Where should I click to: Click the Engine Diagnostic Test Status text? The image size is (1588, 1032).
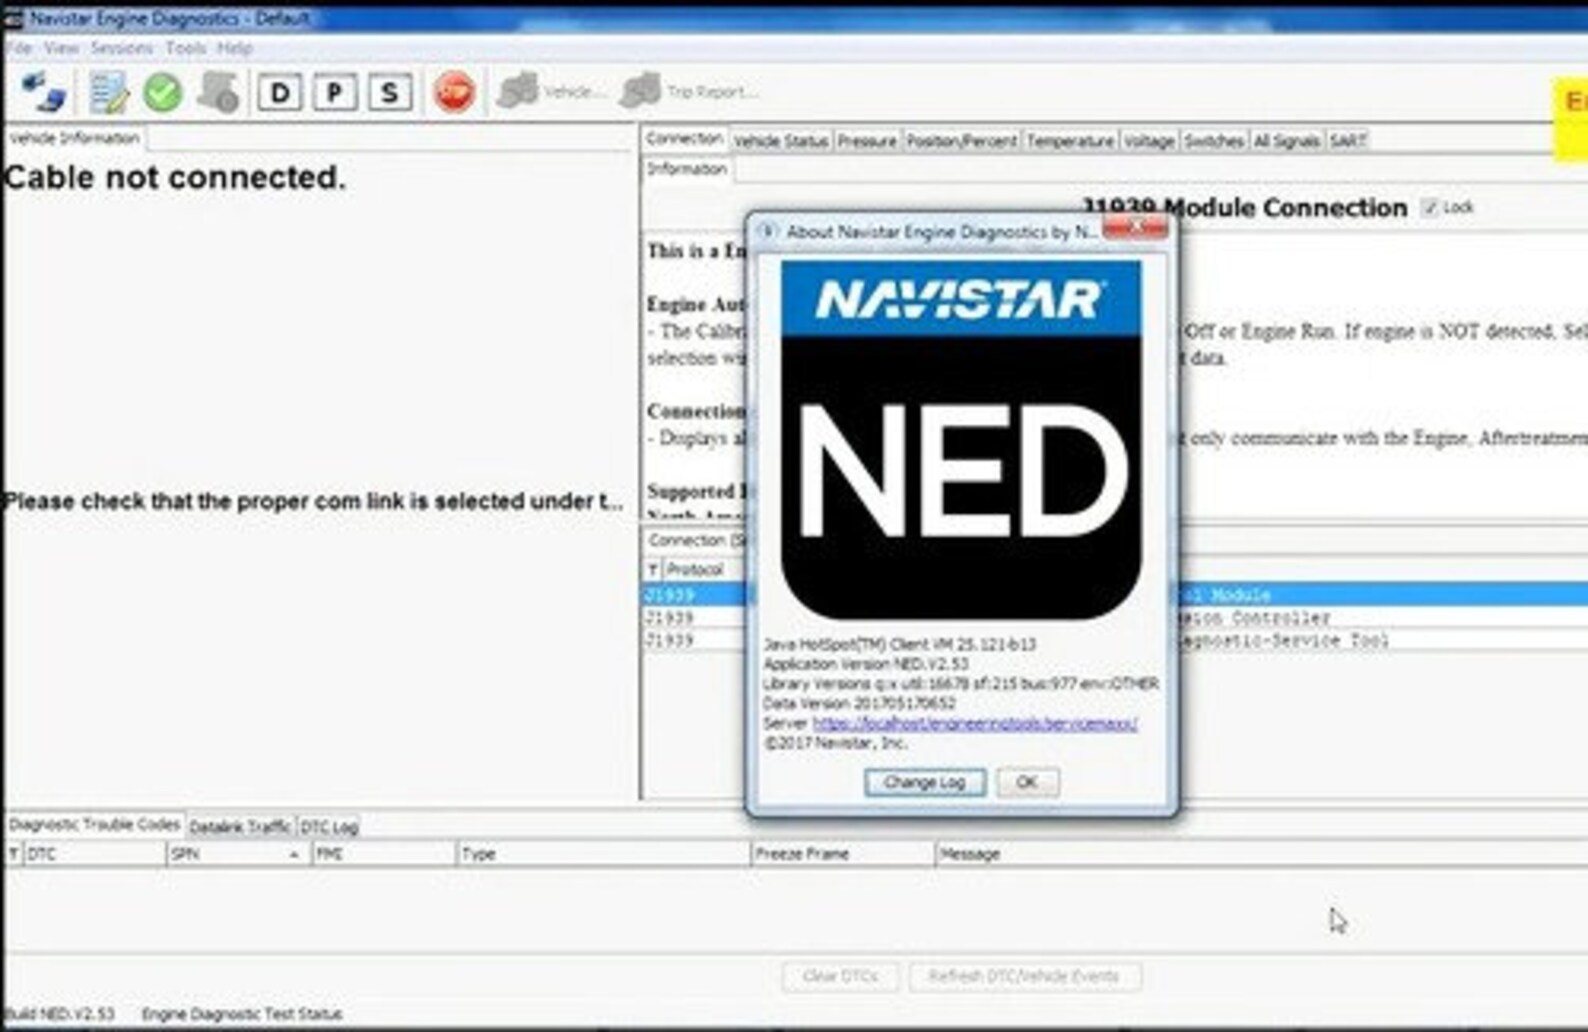click(242, 1014)
